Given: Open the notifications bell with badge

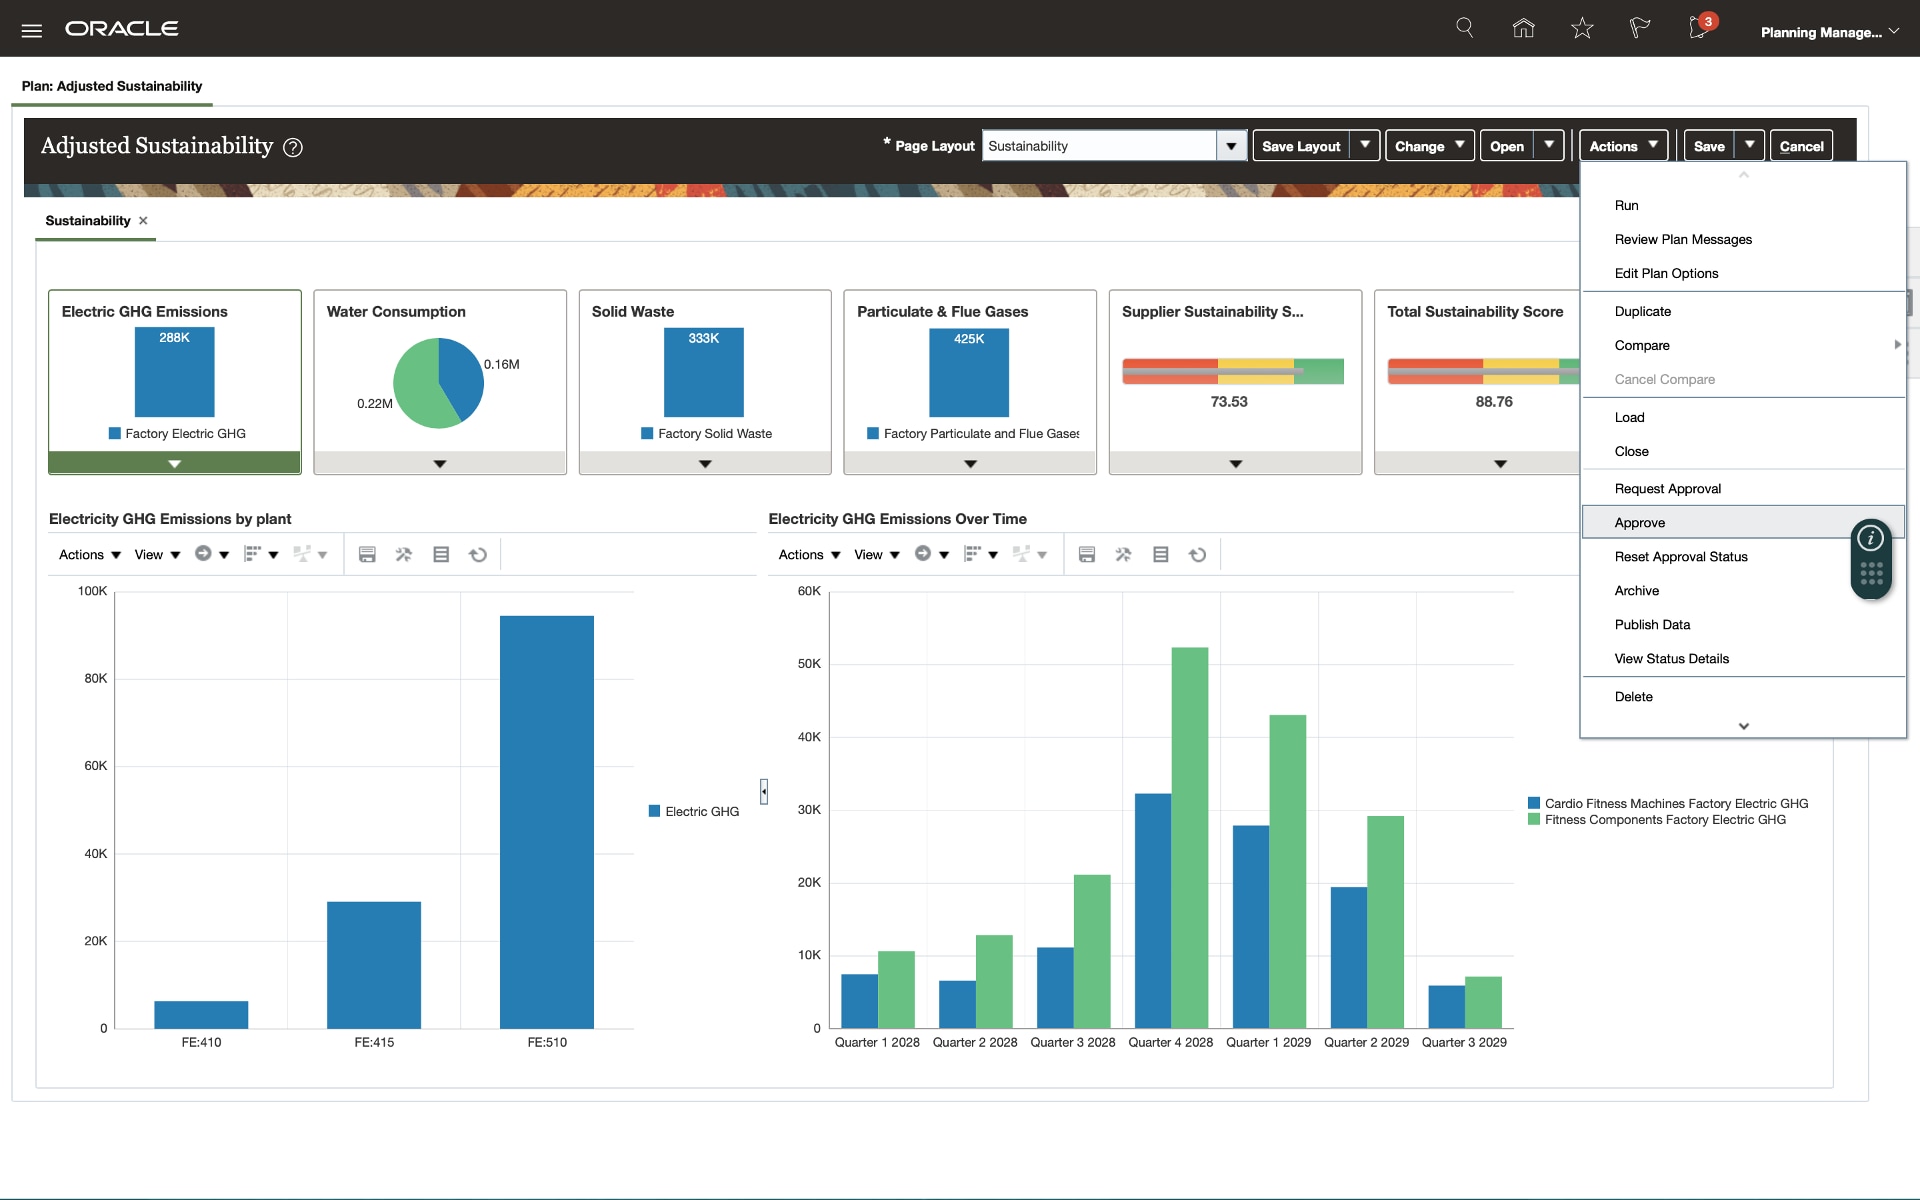Looking at the screenshot, I should tap(1699, 28).
